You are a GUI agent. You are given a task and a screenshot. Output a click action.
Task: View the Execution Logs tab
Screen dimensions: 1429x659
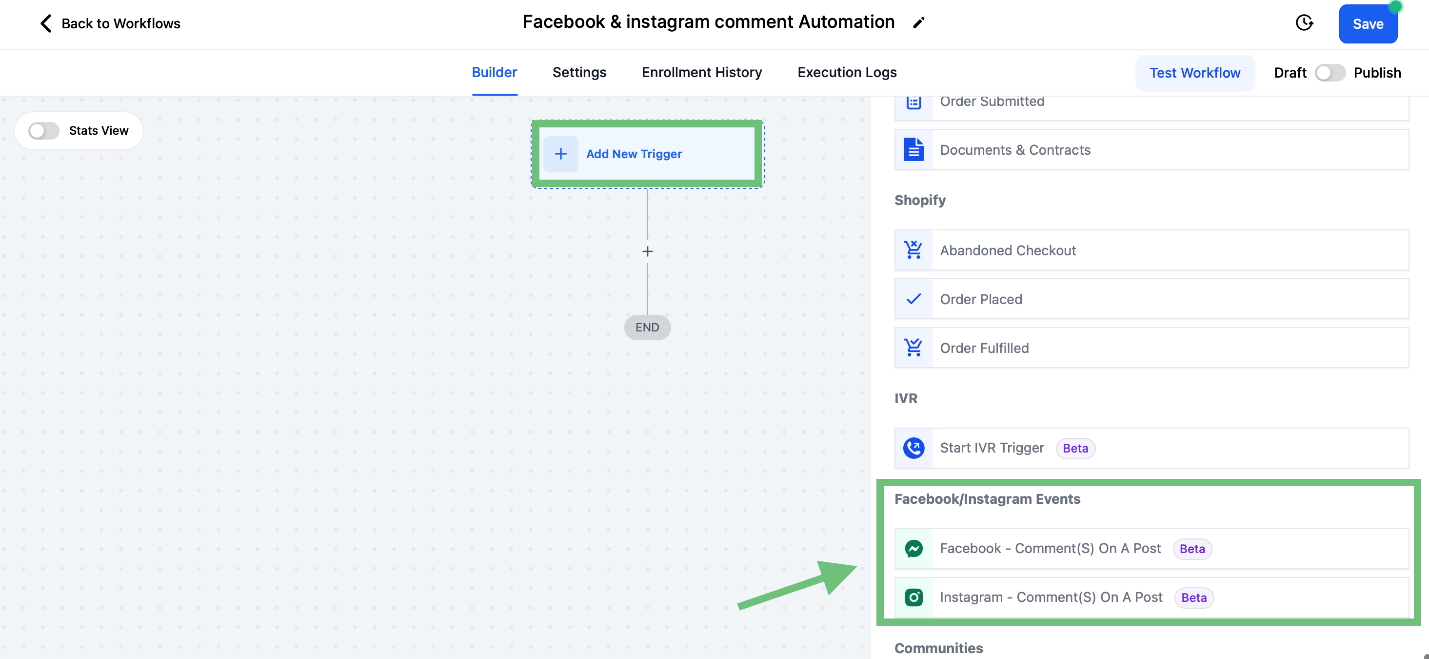(847, 73)
